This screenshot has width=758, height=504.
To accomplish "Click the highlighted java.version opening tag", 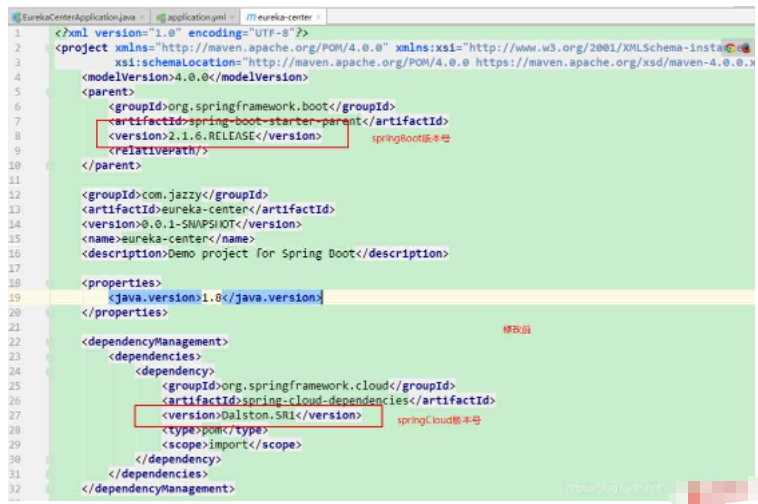I will [155, 298].
